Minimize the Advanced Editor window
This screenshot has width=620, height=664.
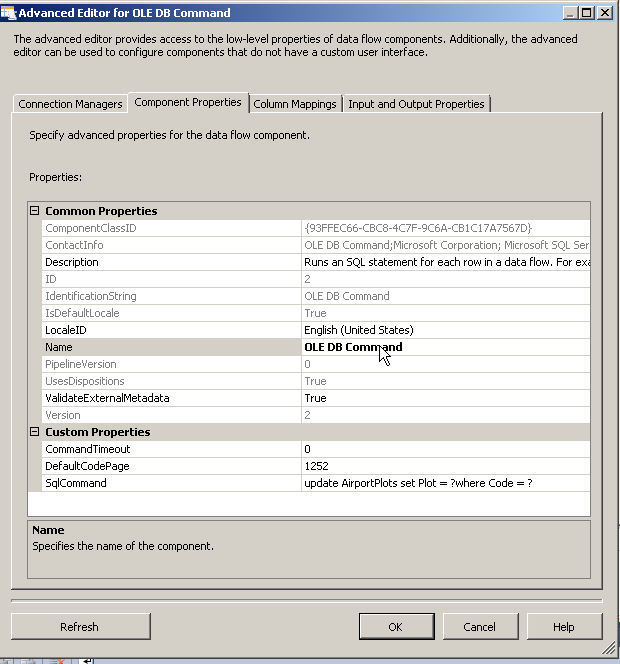point(570,13)
